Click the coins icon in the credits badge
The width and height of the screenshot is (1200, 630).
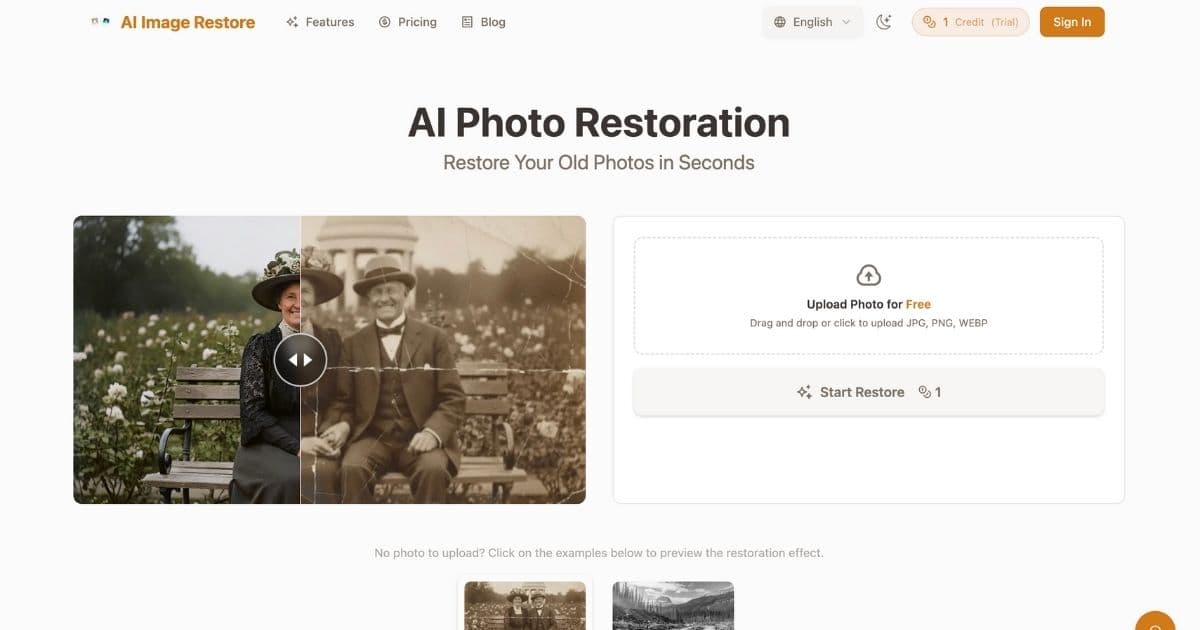[x=931, y=21]
